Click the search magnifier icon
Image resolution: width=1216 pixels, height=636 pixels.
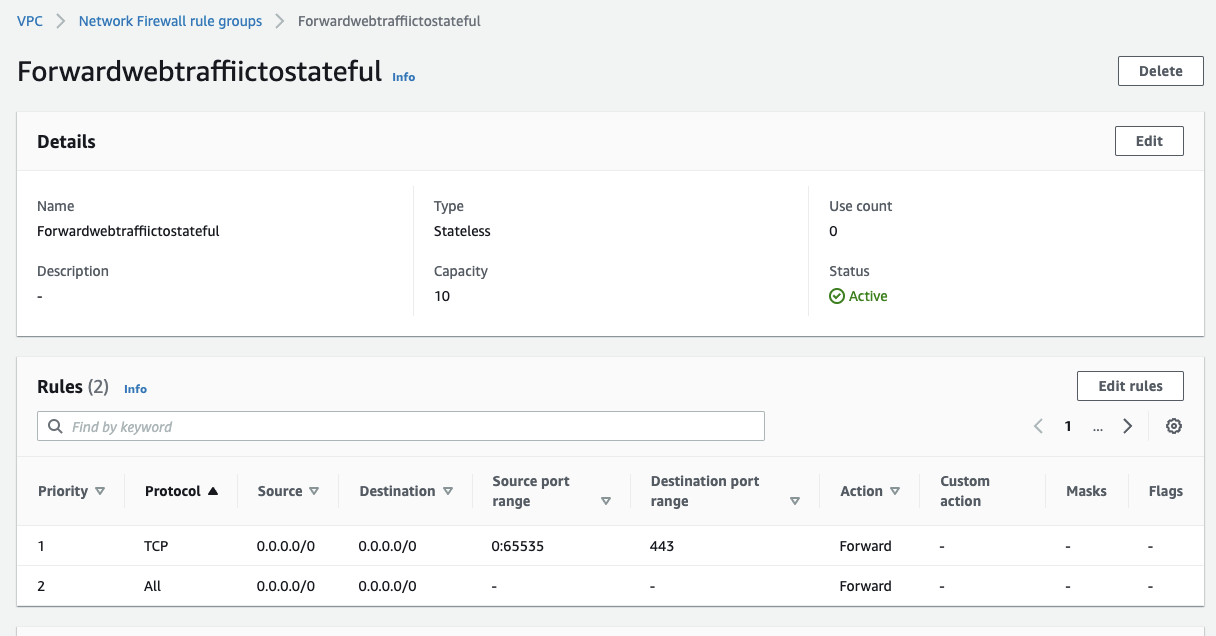(55, 427)
